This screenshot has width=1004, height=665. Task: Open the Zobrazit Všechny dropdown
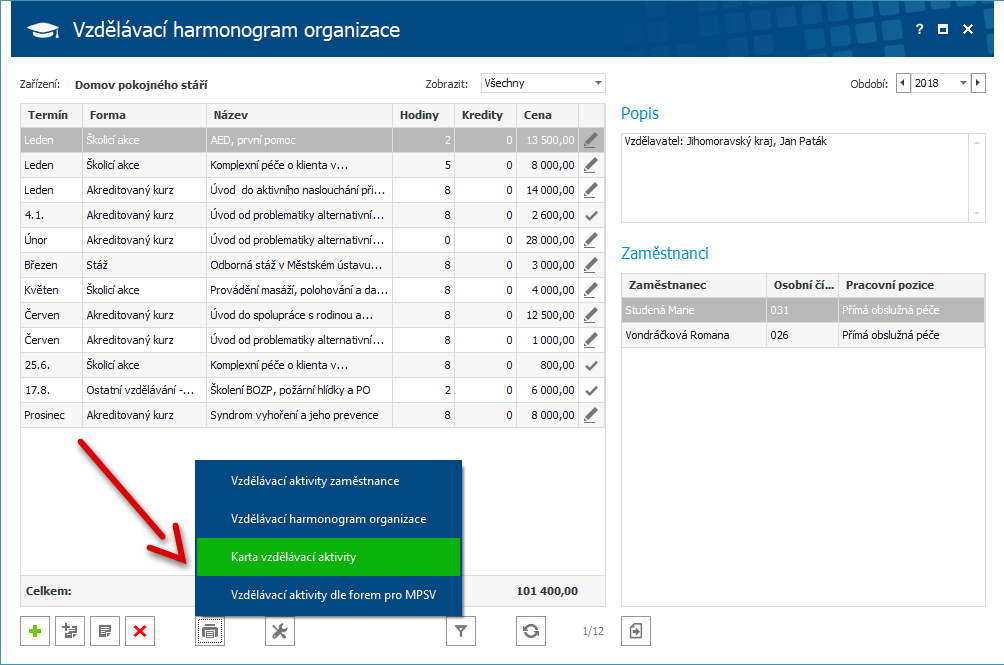(543, 83)
